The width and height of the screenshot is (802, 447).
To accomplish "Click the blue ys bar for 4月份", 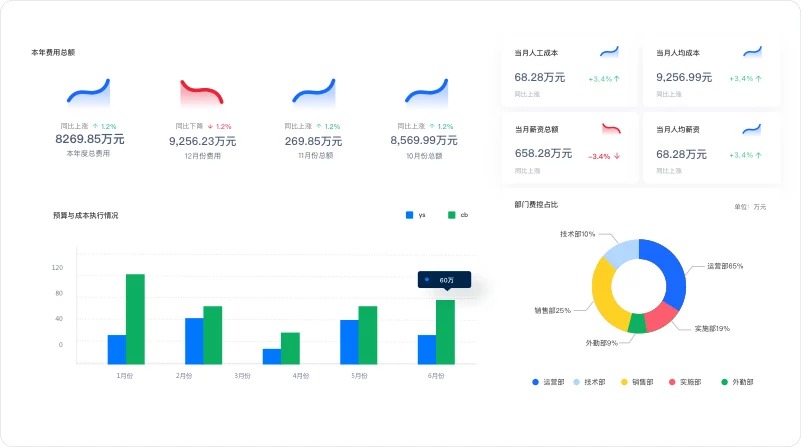I will (272, 356).
